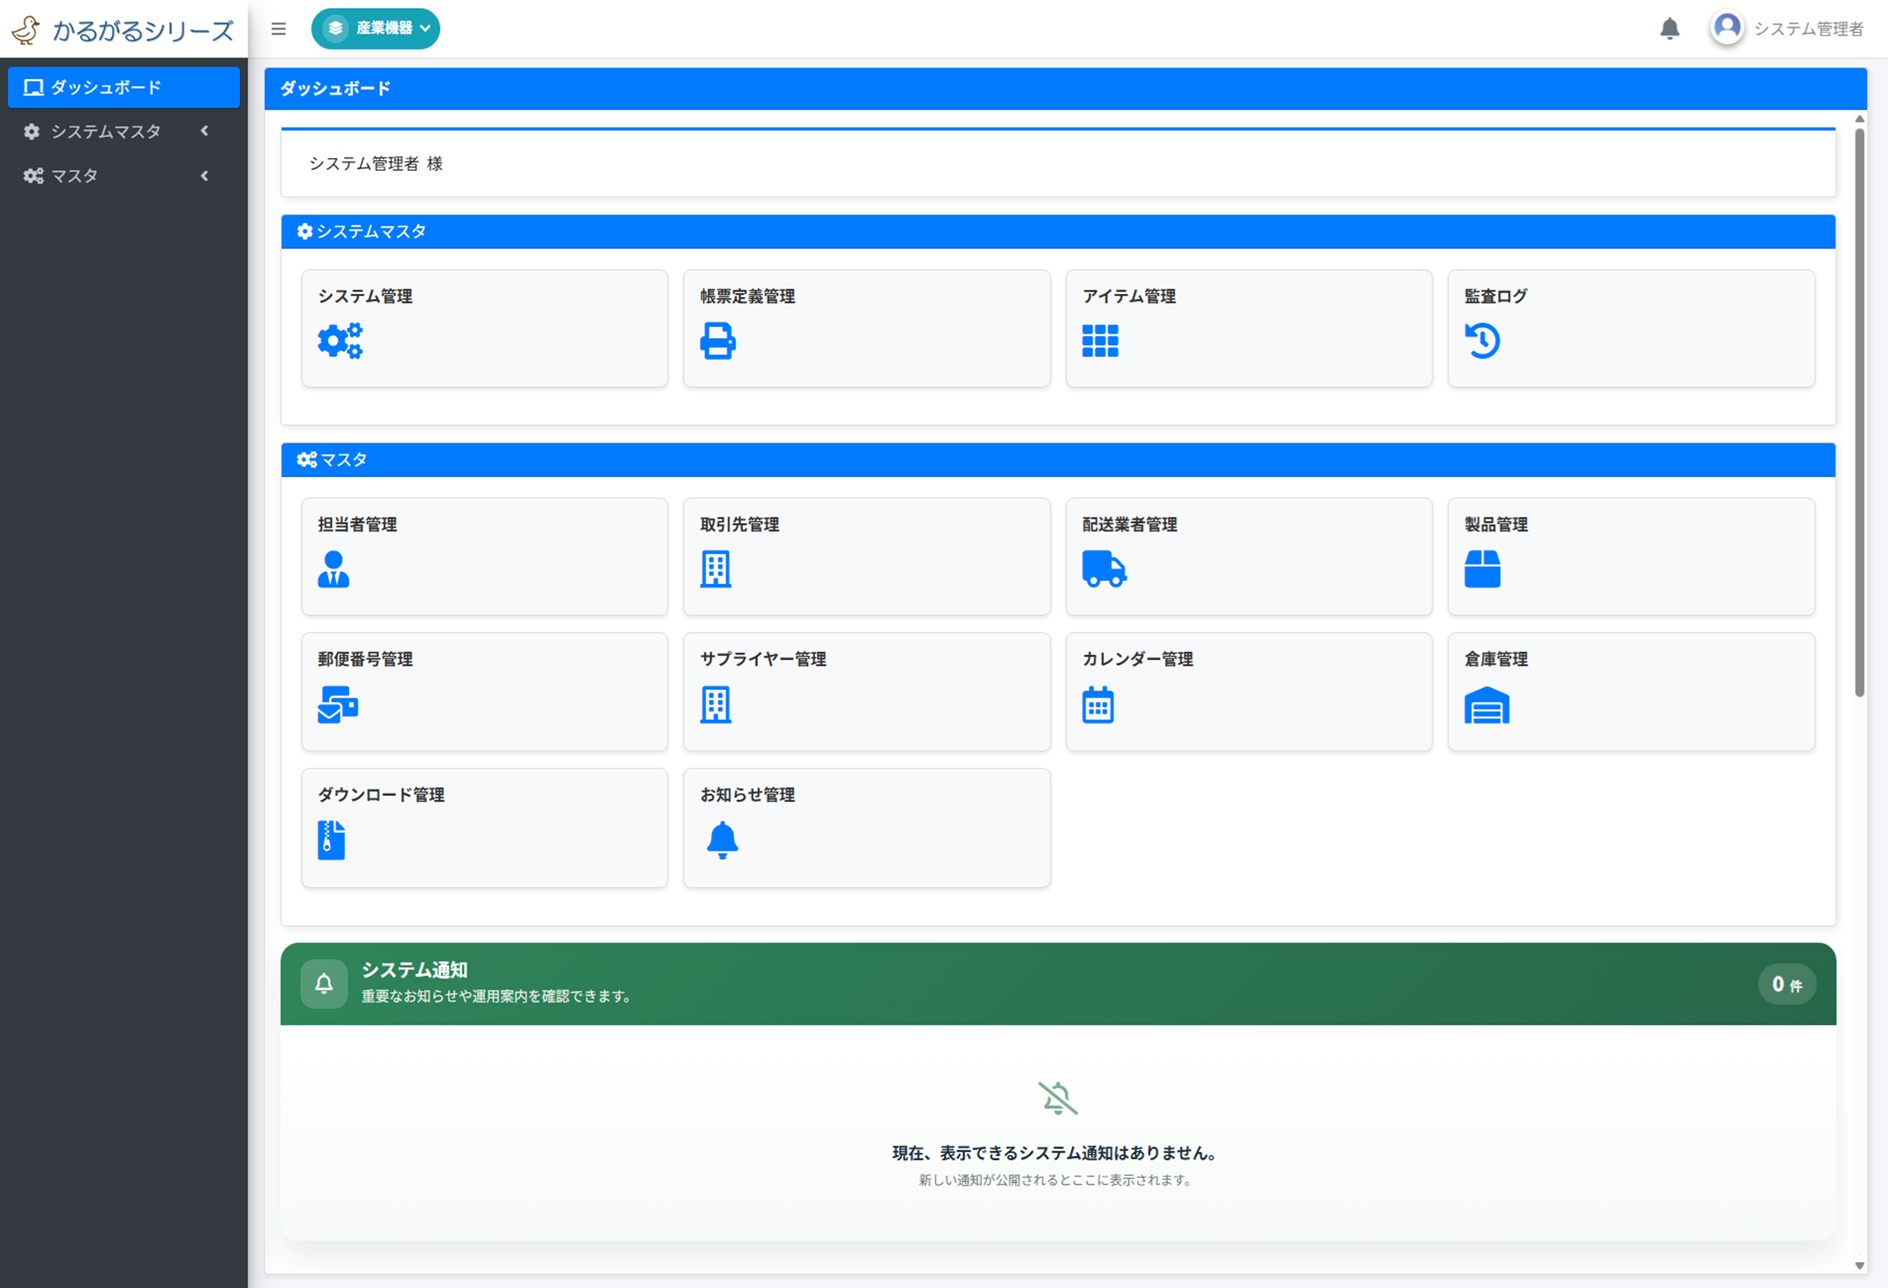Click the サプライヤー管理 card title

click(763, 659)
